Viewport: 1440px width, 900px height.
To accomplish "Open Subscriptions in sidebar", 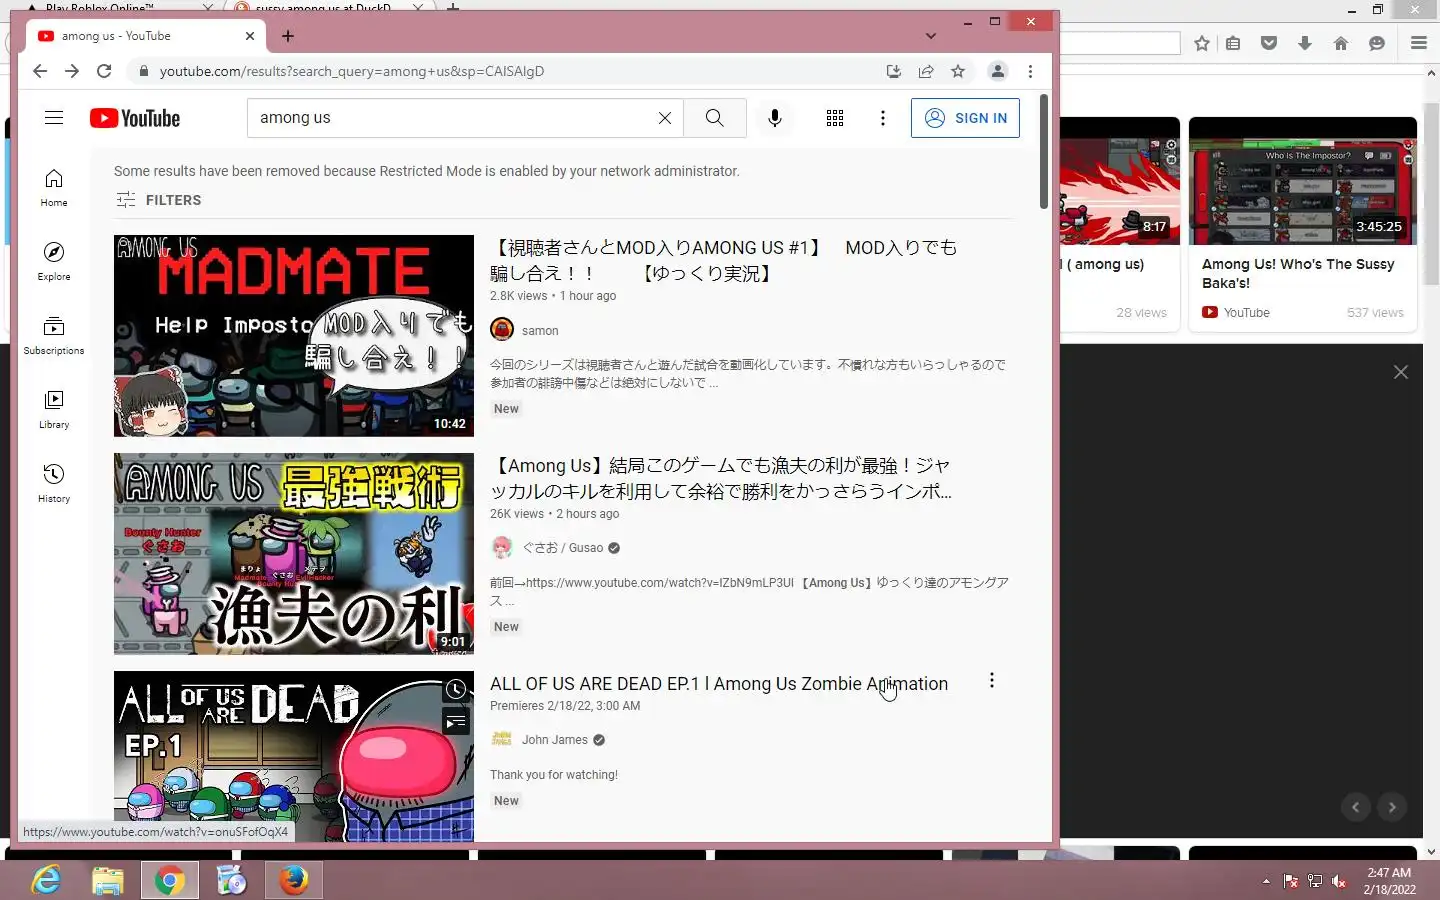I will (54, 335).
